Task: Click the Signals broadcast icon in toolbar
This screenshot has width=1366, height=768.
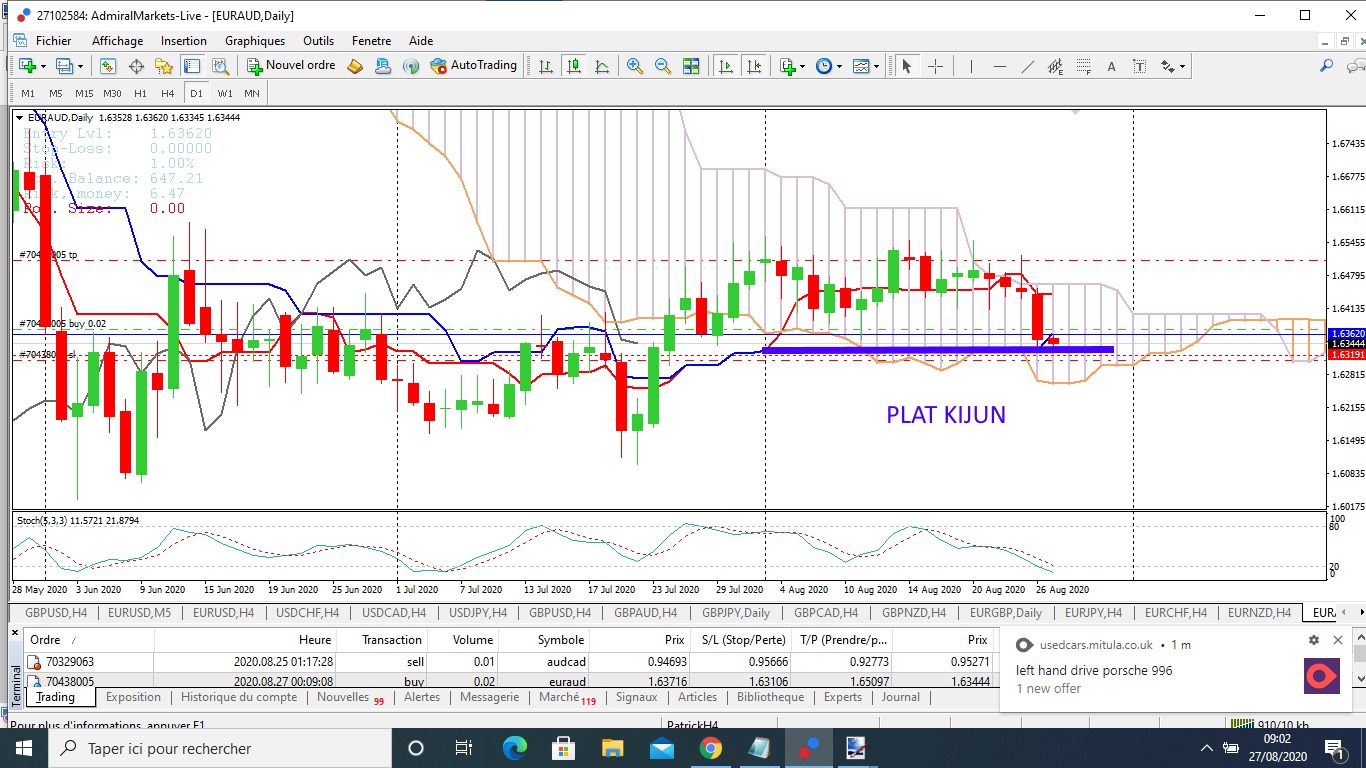Action: 410,66
